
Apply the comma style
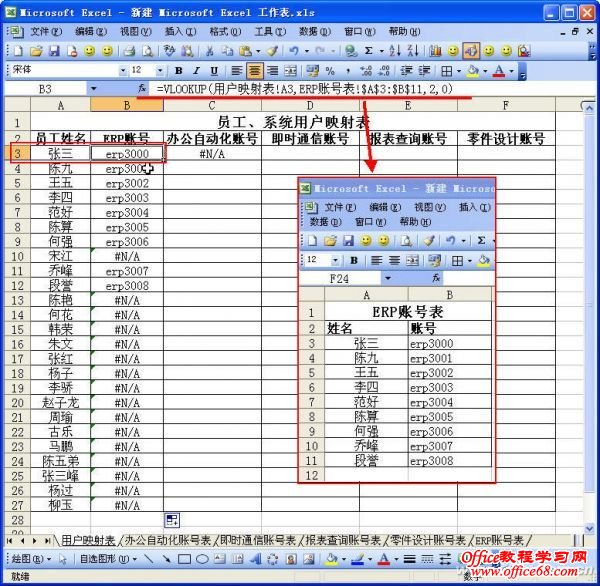pos(348,71)
